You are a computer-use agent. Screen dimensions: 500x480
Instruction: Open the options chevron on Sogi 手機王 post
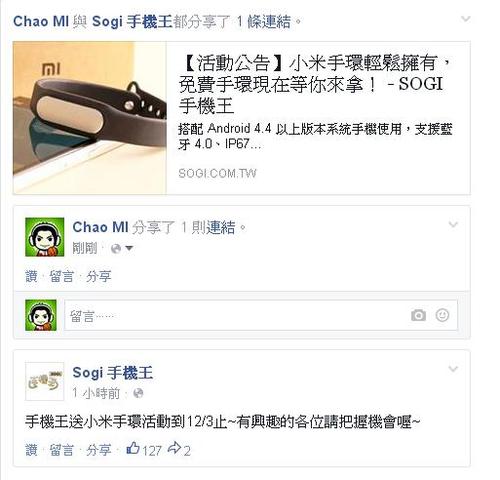453,369
